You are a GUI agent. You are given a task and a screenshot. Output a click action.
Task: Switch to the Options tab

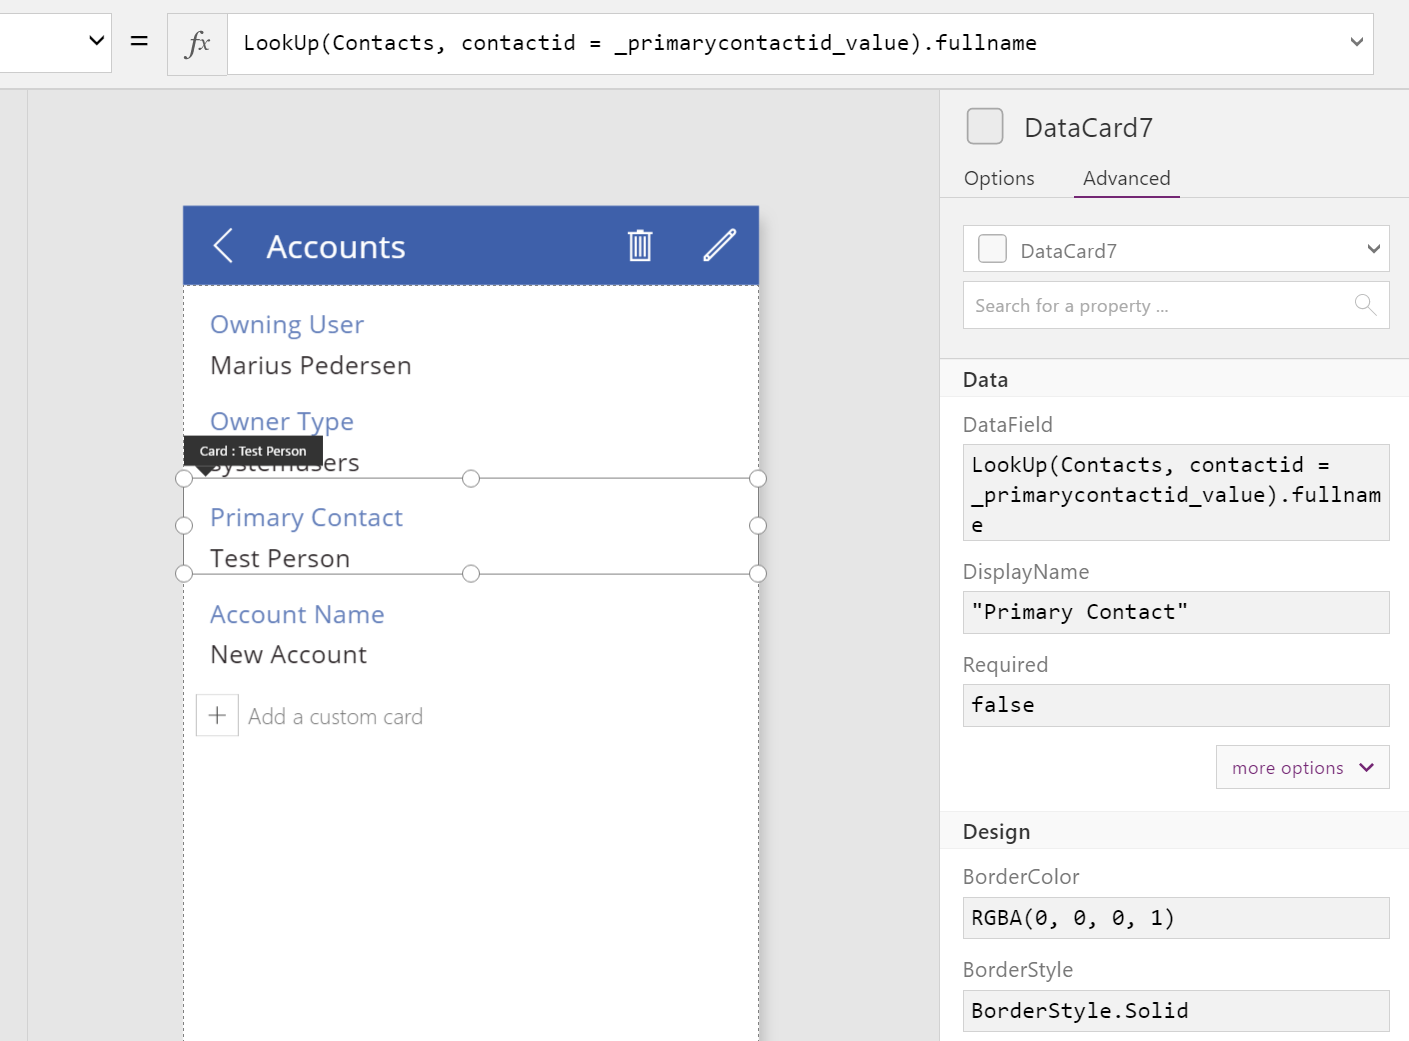click(999, 178)
